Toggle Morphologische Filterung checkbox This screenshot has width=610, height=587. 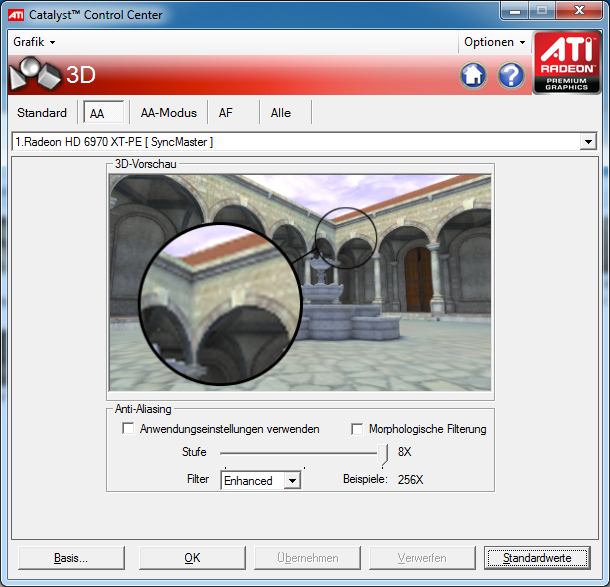click(357, 429)
